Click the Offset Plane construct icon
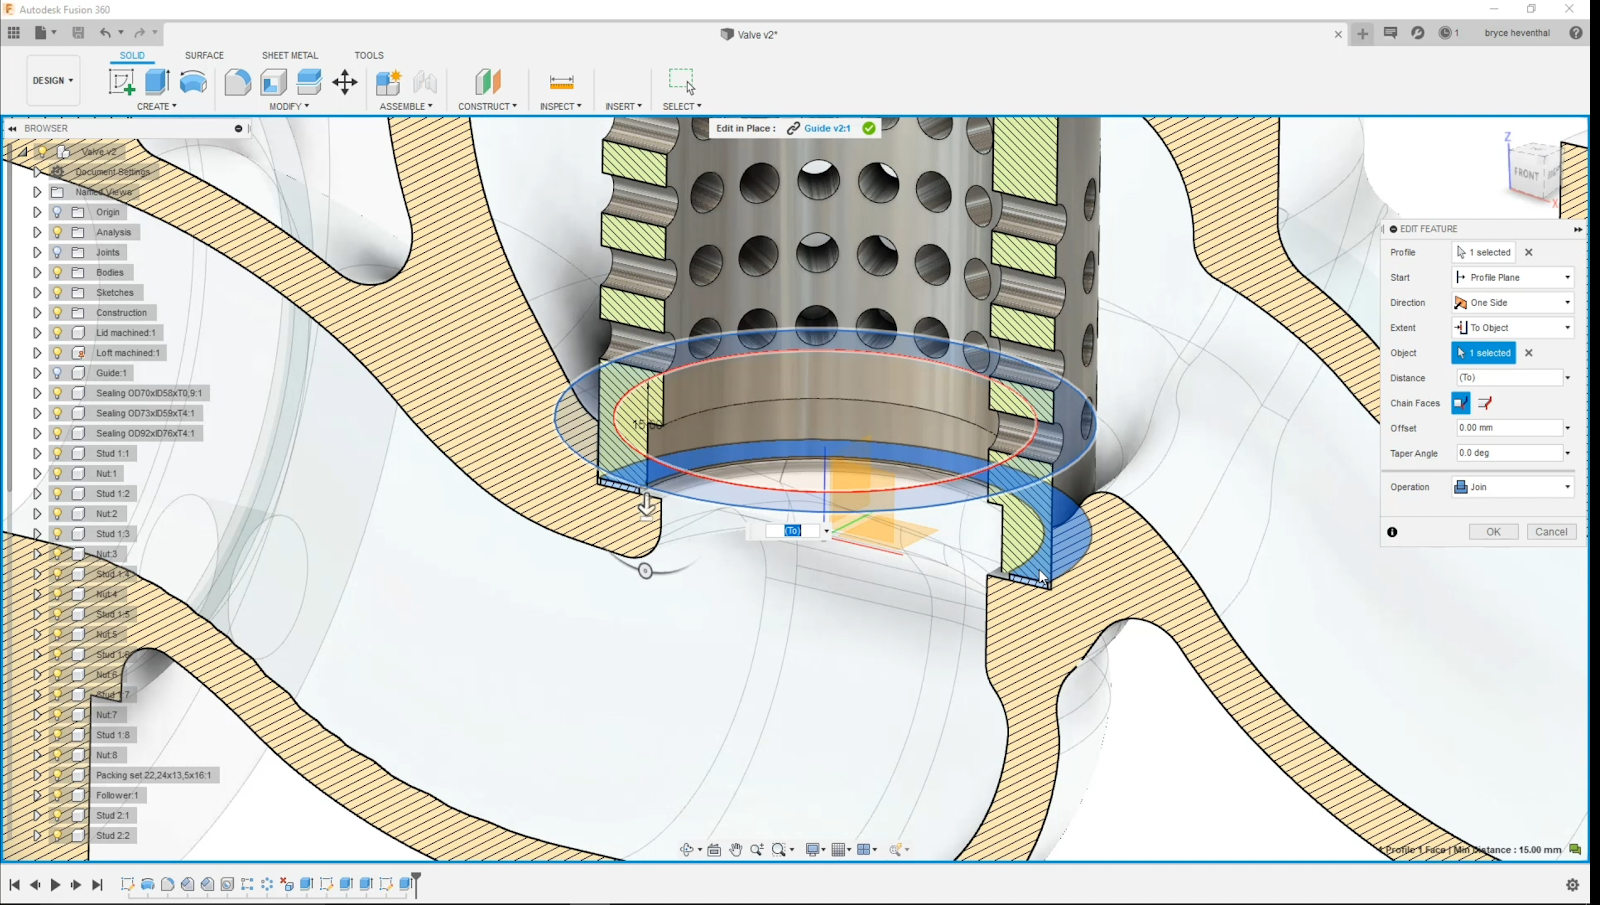This screenshot has height=905, width=1600. pyautogui.click(x=488, y=82)
